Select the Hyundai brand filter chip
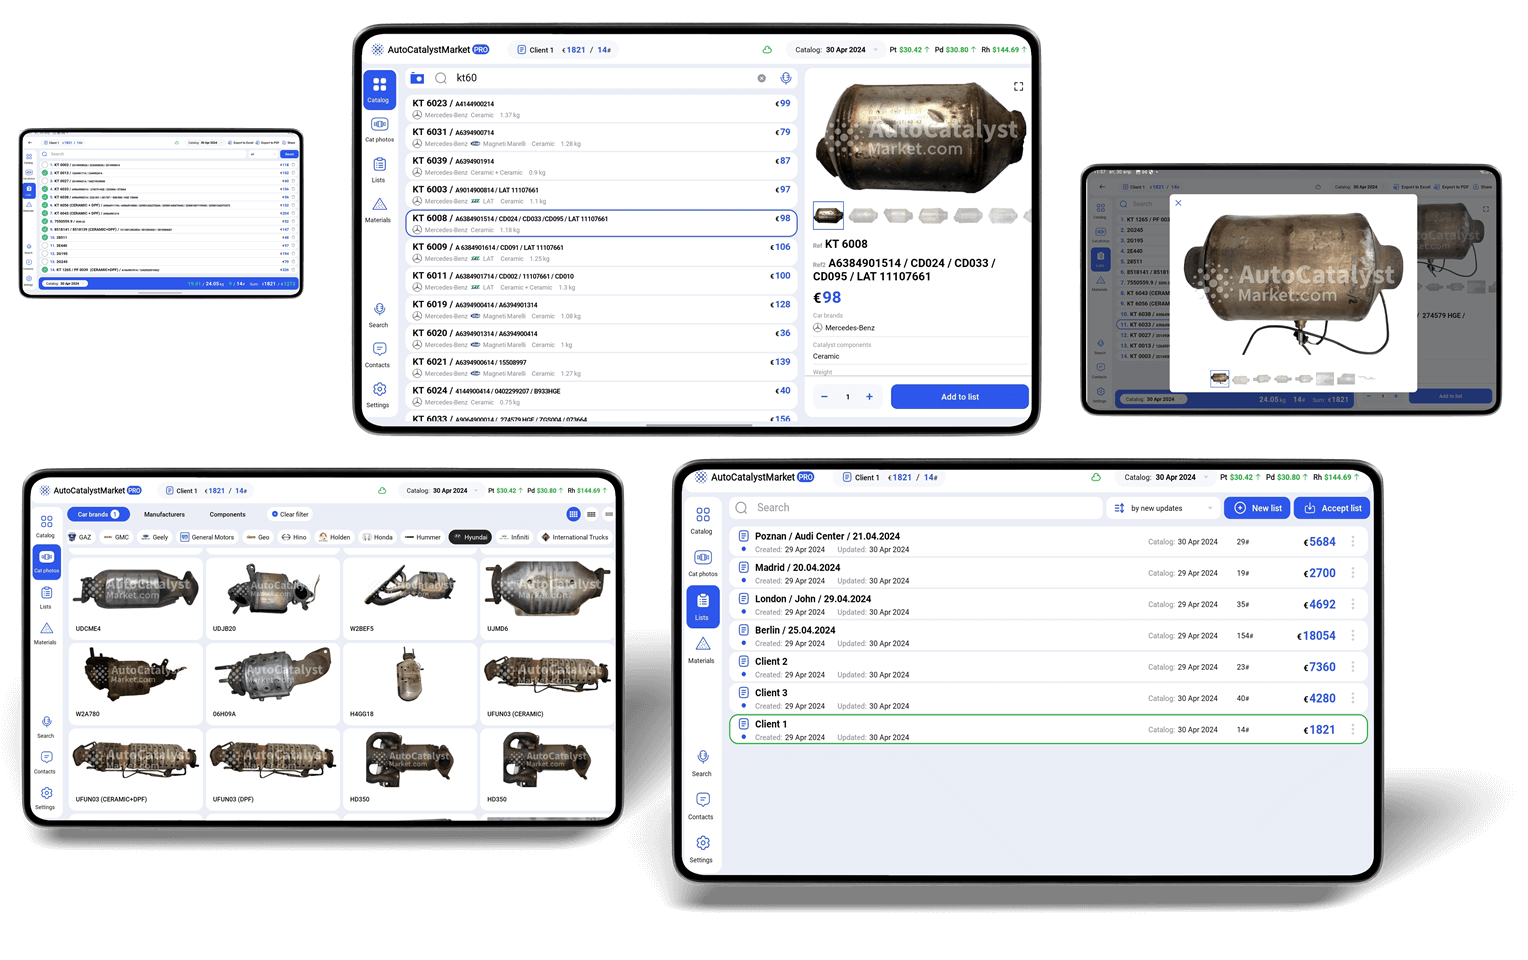Viewport: 1528px width, 960px height. pos(470,537)
